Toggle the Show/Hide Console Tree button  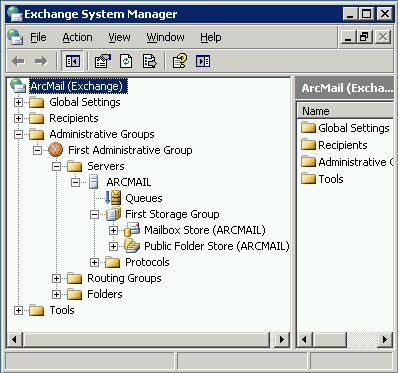point(72,61)
